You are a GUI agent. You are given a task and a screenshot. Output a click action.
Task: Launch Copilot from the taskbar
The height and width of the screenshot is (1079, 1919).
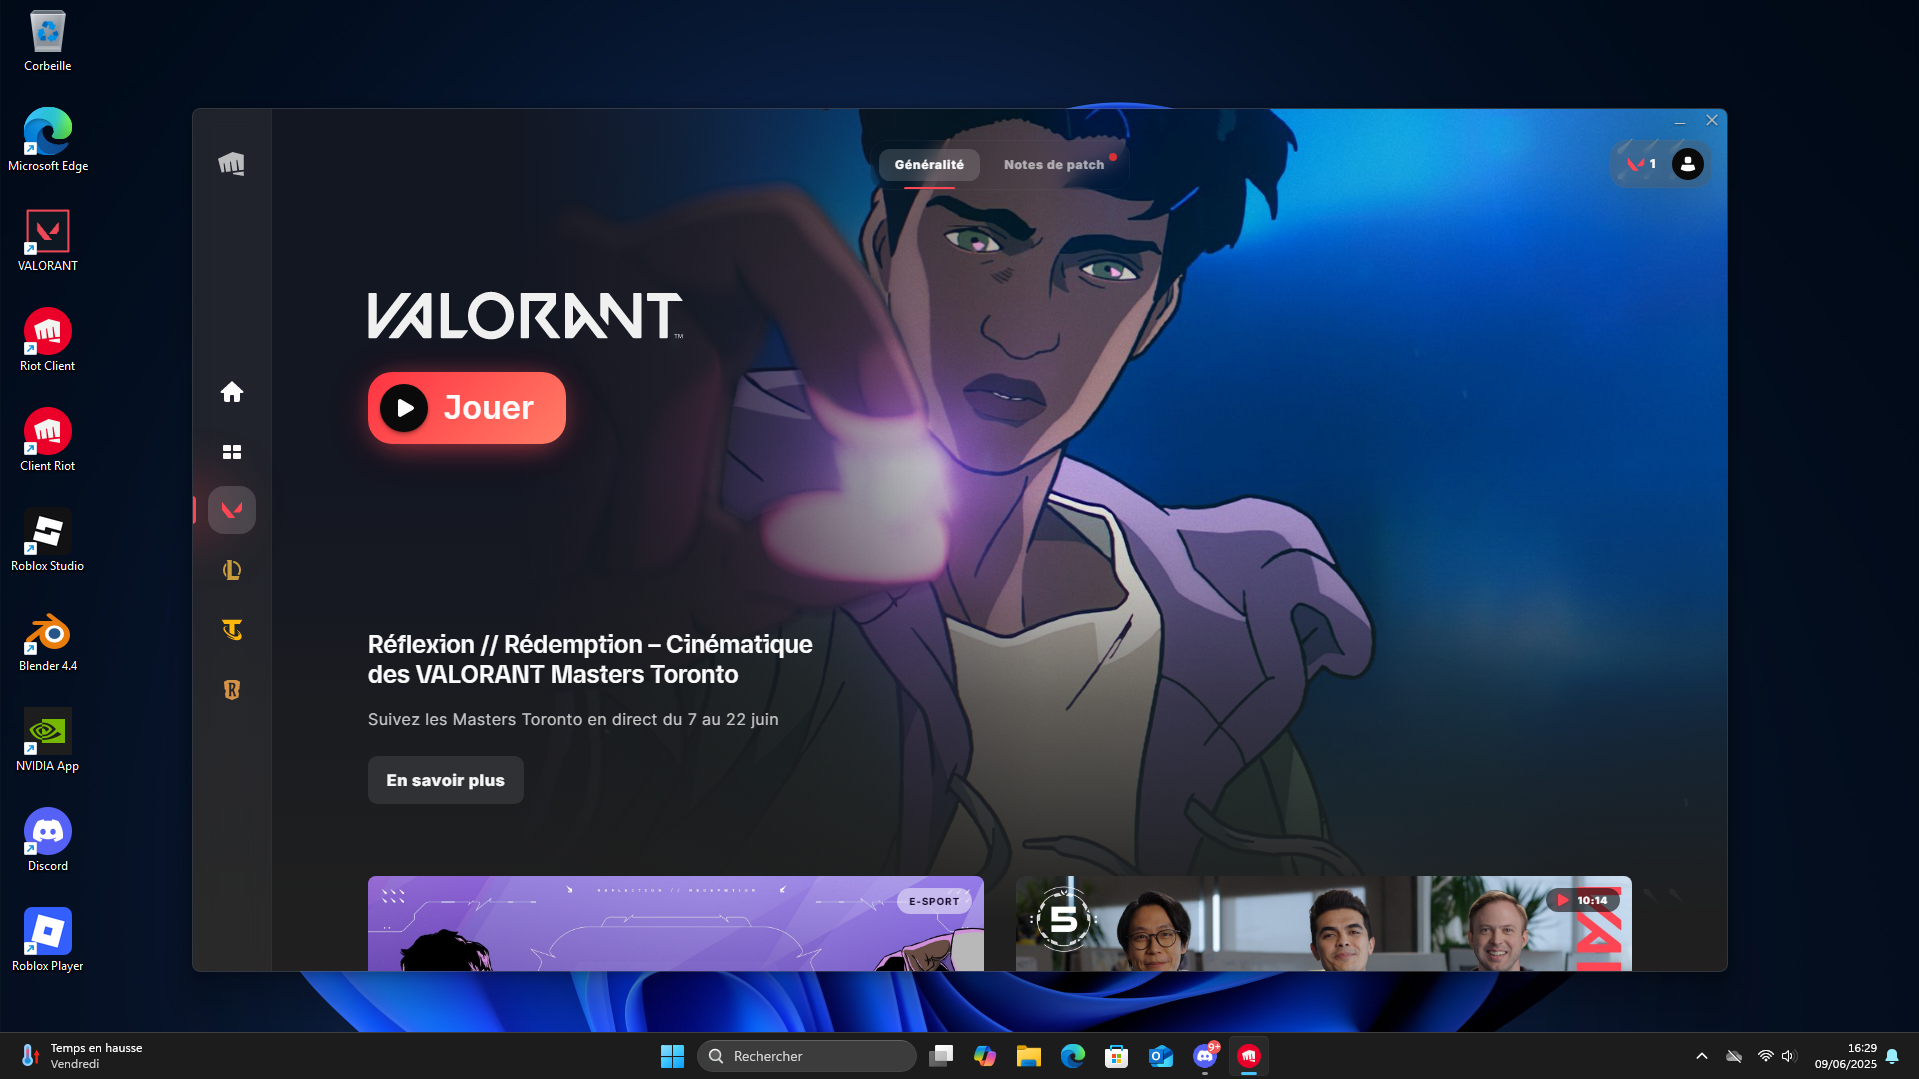tap(985, 1056)
